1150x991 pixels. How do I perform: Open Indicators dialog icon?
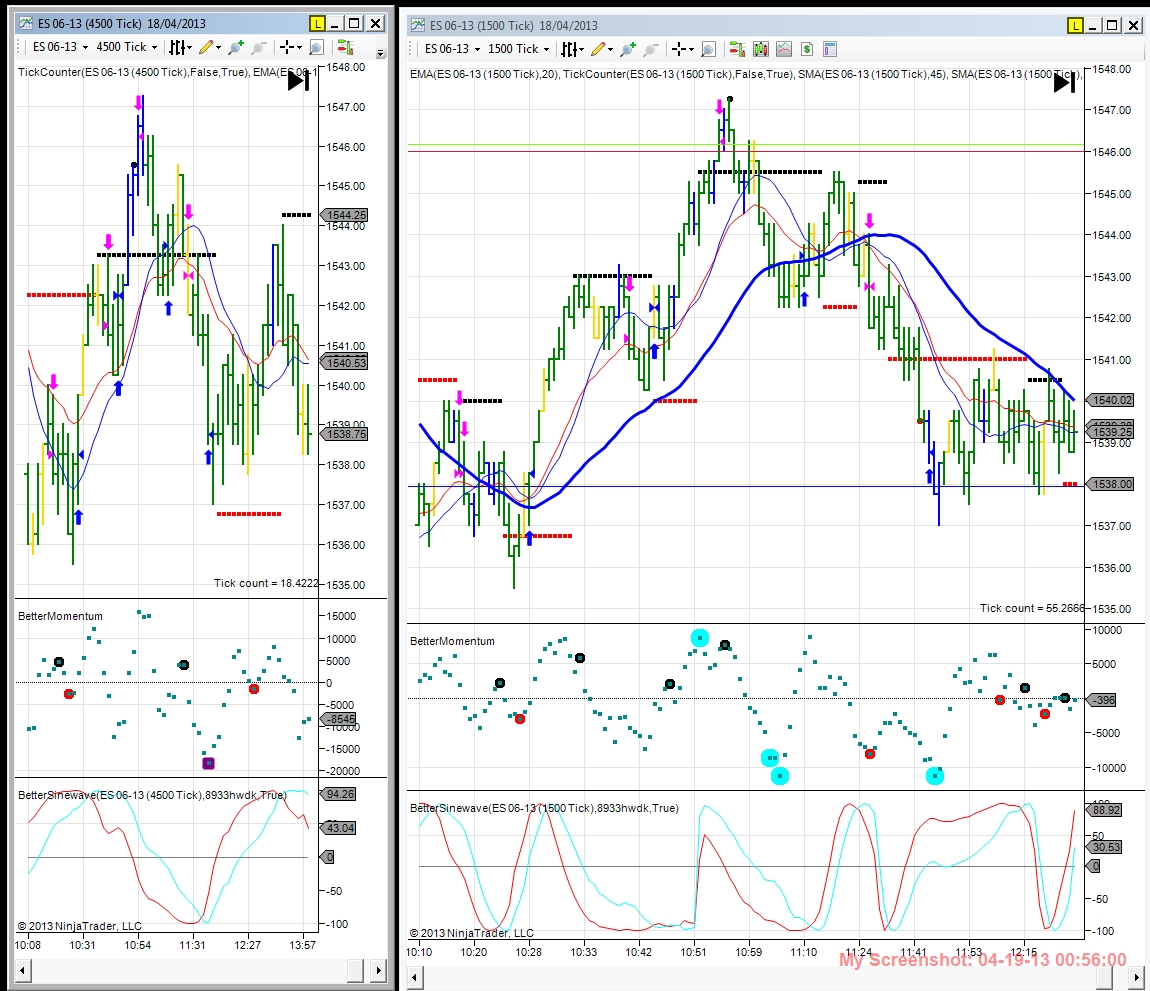coord(784,49)
